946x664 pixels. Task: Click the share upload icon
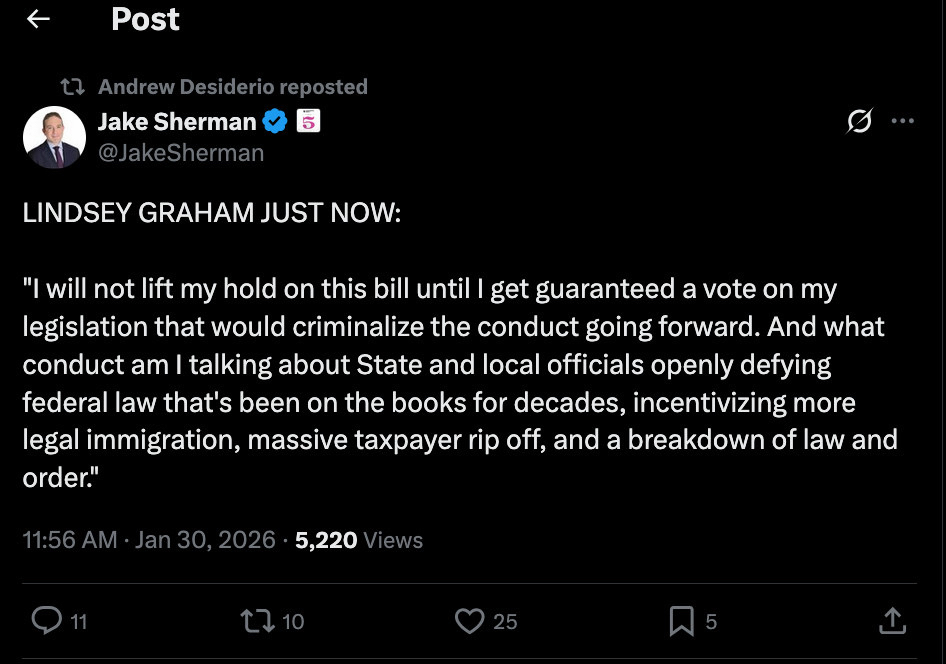click(891, 621)
